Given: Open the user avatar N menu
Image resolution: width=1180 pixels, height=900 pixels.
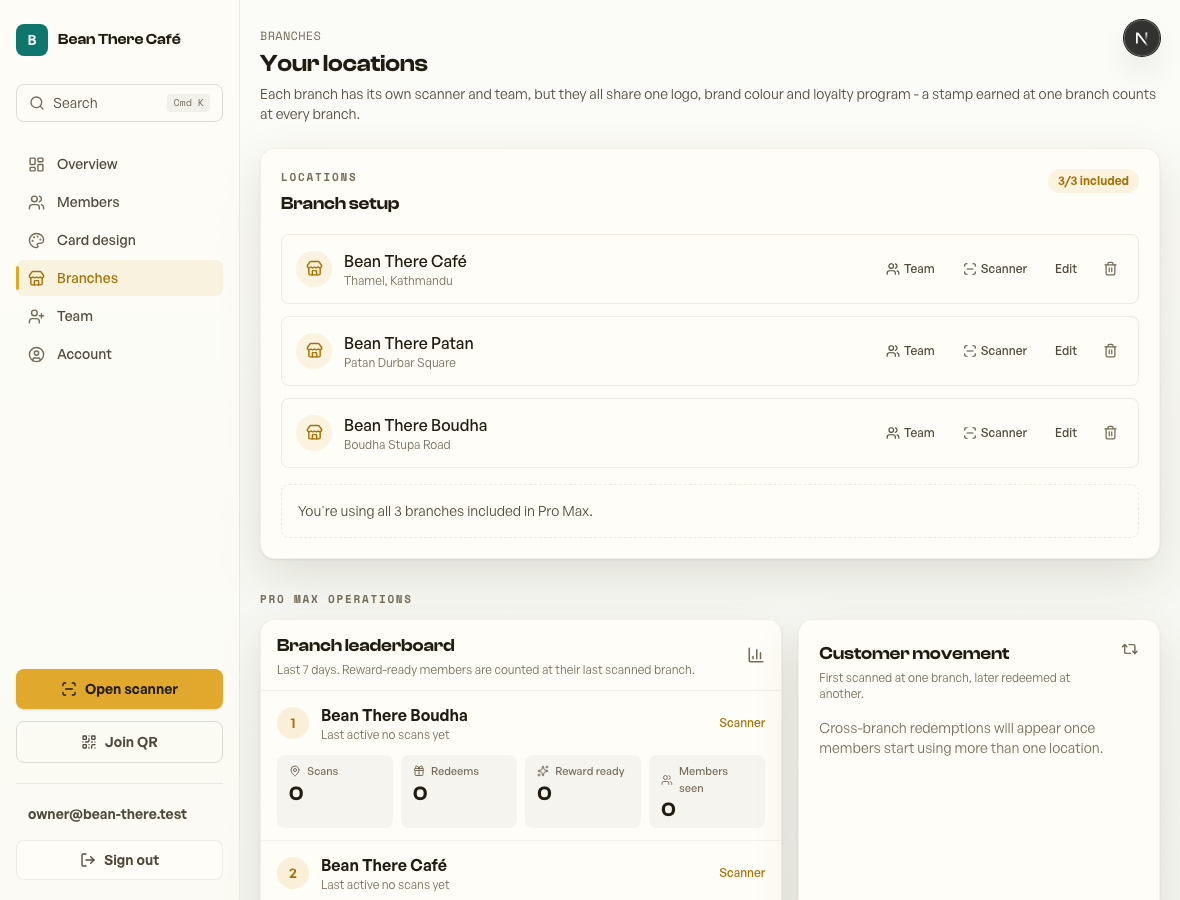Looking at the screenshot, I should point(1141,38).
